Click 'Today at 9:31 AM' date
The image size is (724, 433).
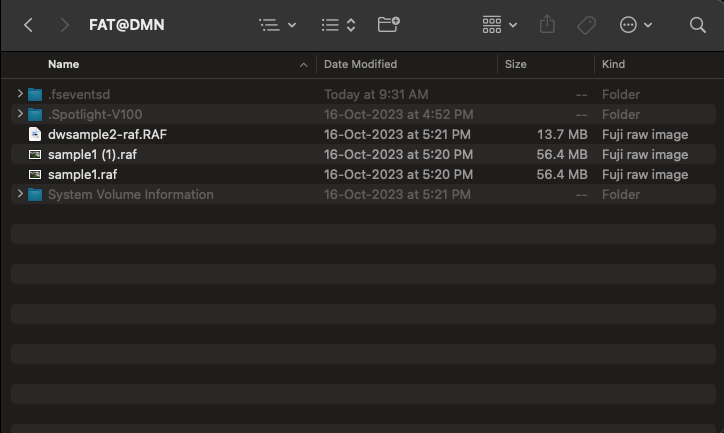pos(376,95)
